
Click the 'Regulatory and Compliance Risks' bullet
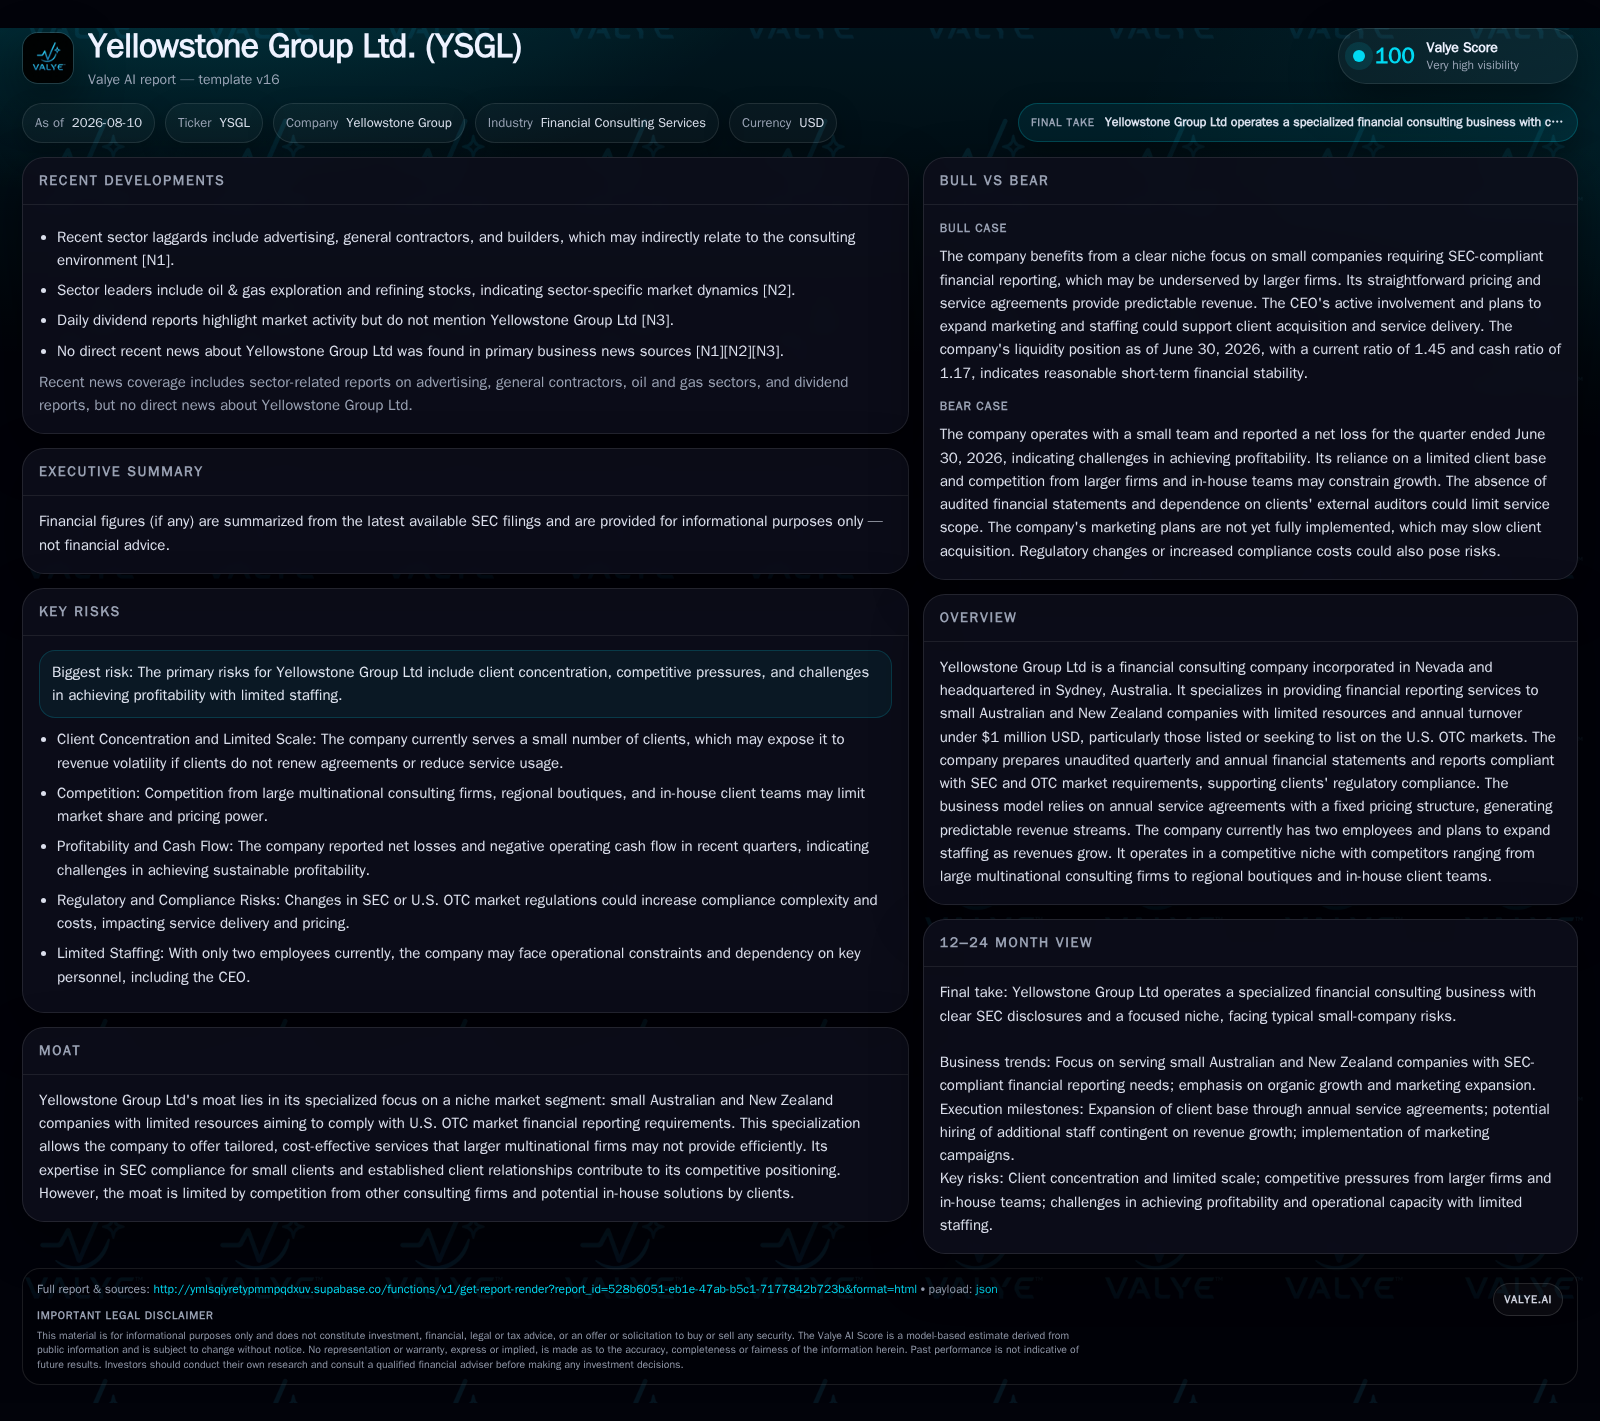[x=468, y=912]
